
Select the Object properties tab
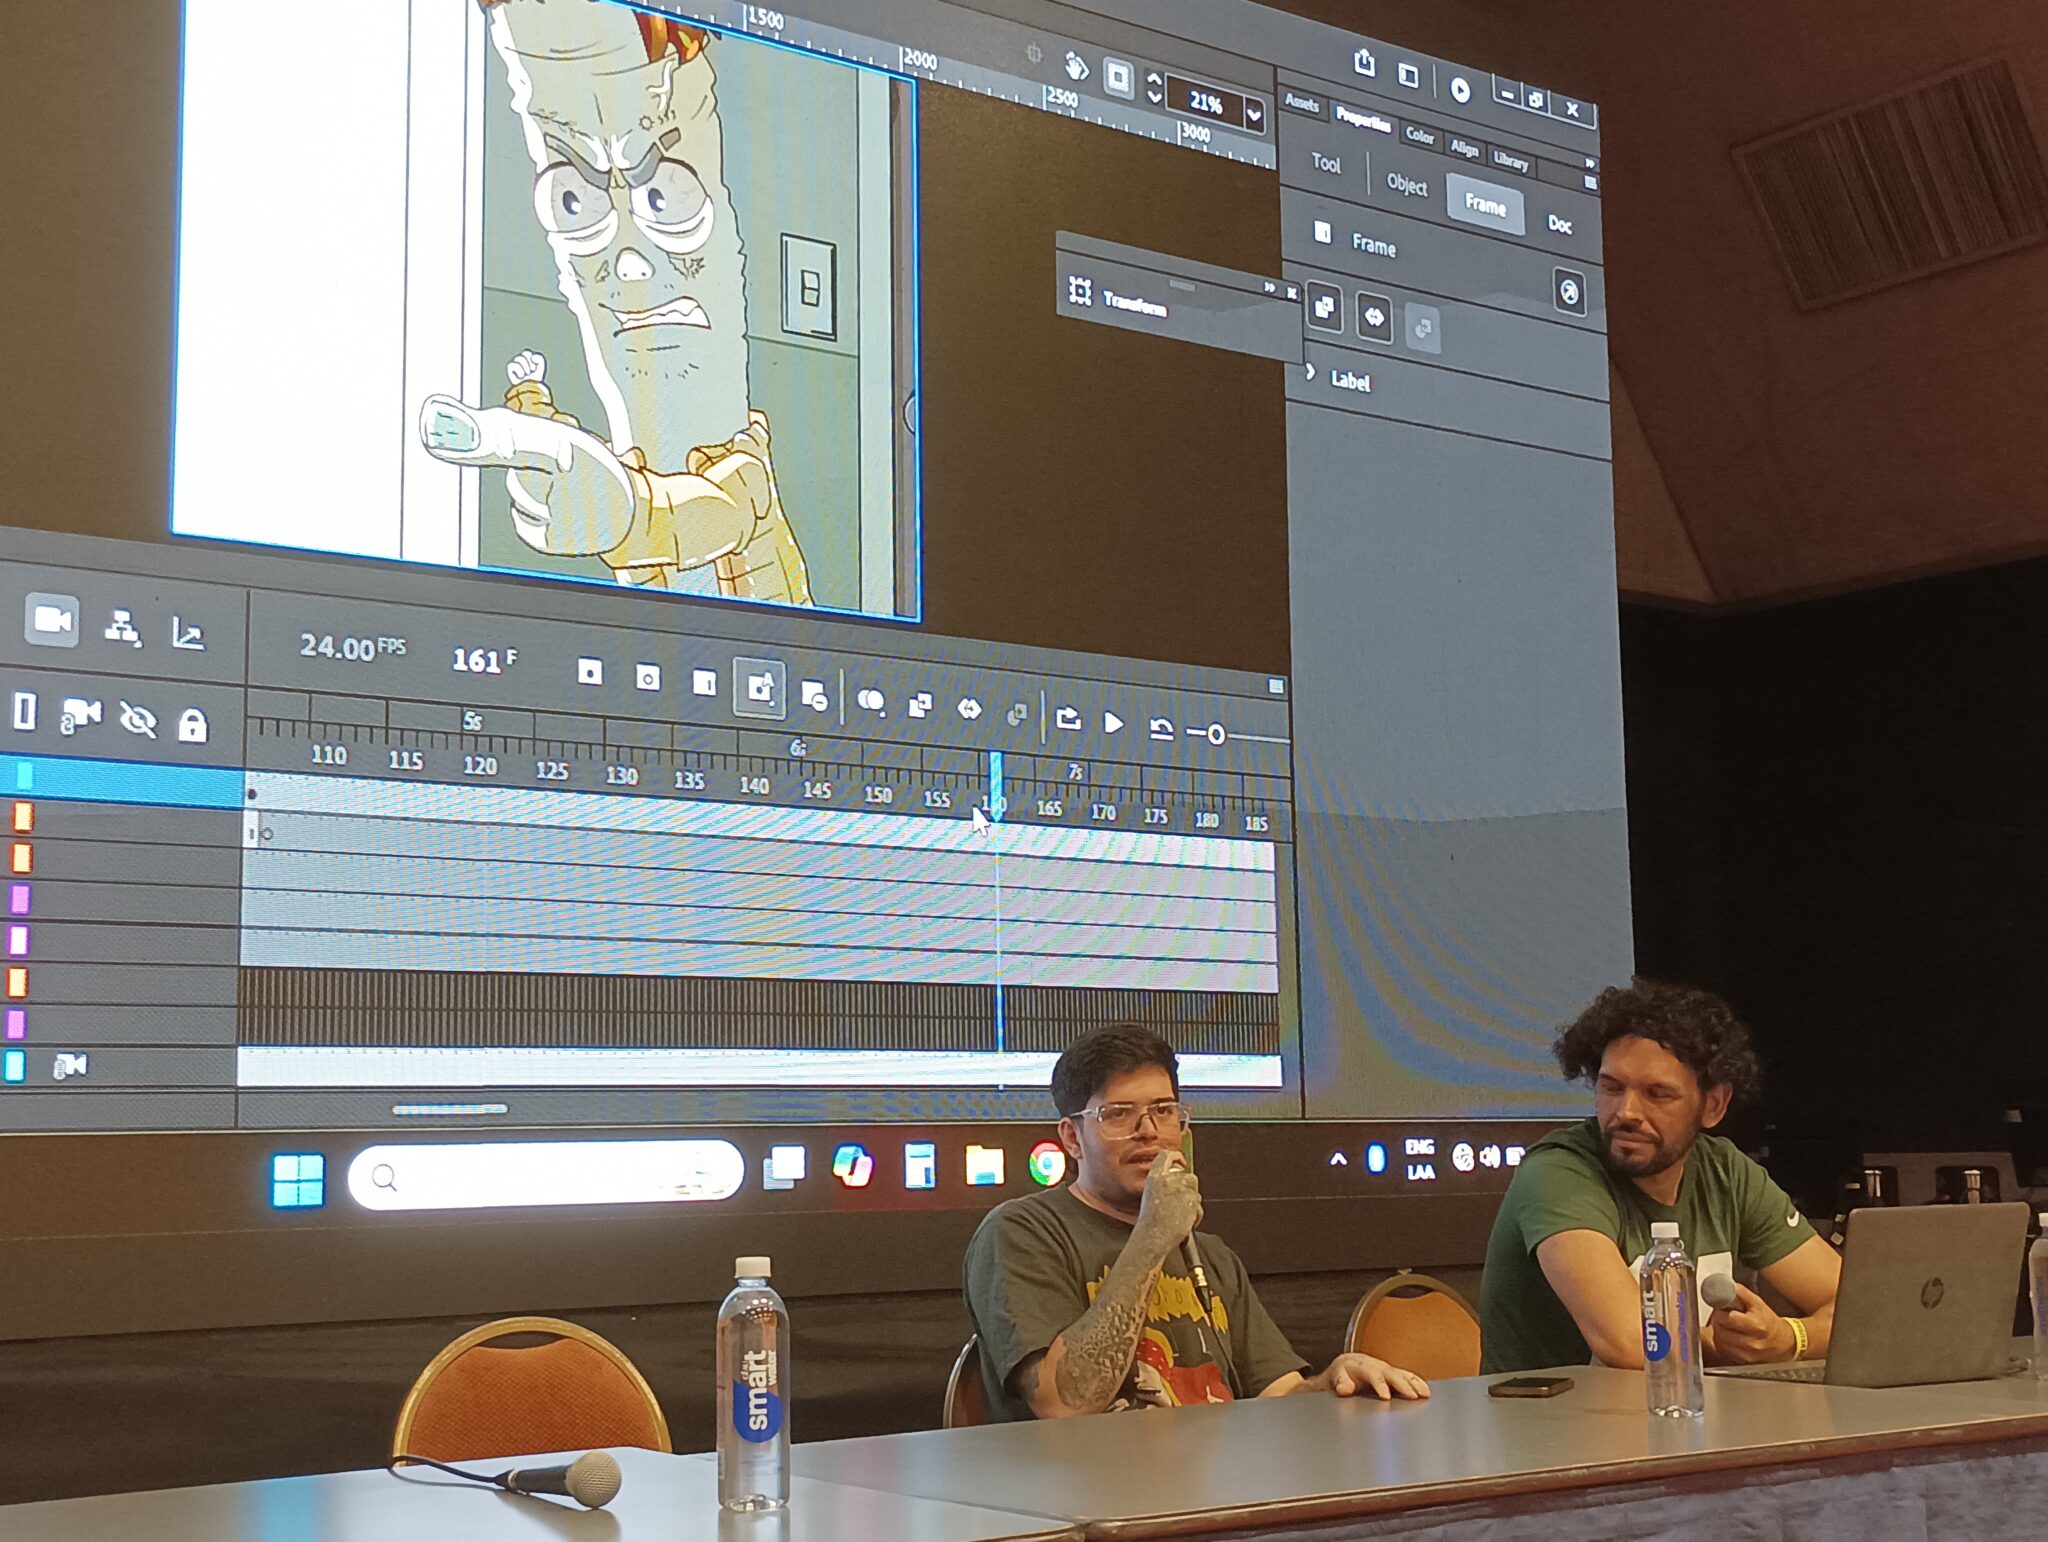(x=1406, y=184)
